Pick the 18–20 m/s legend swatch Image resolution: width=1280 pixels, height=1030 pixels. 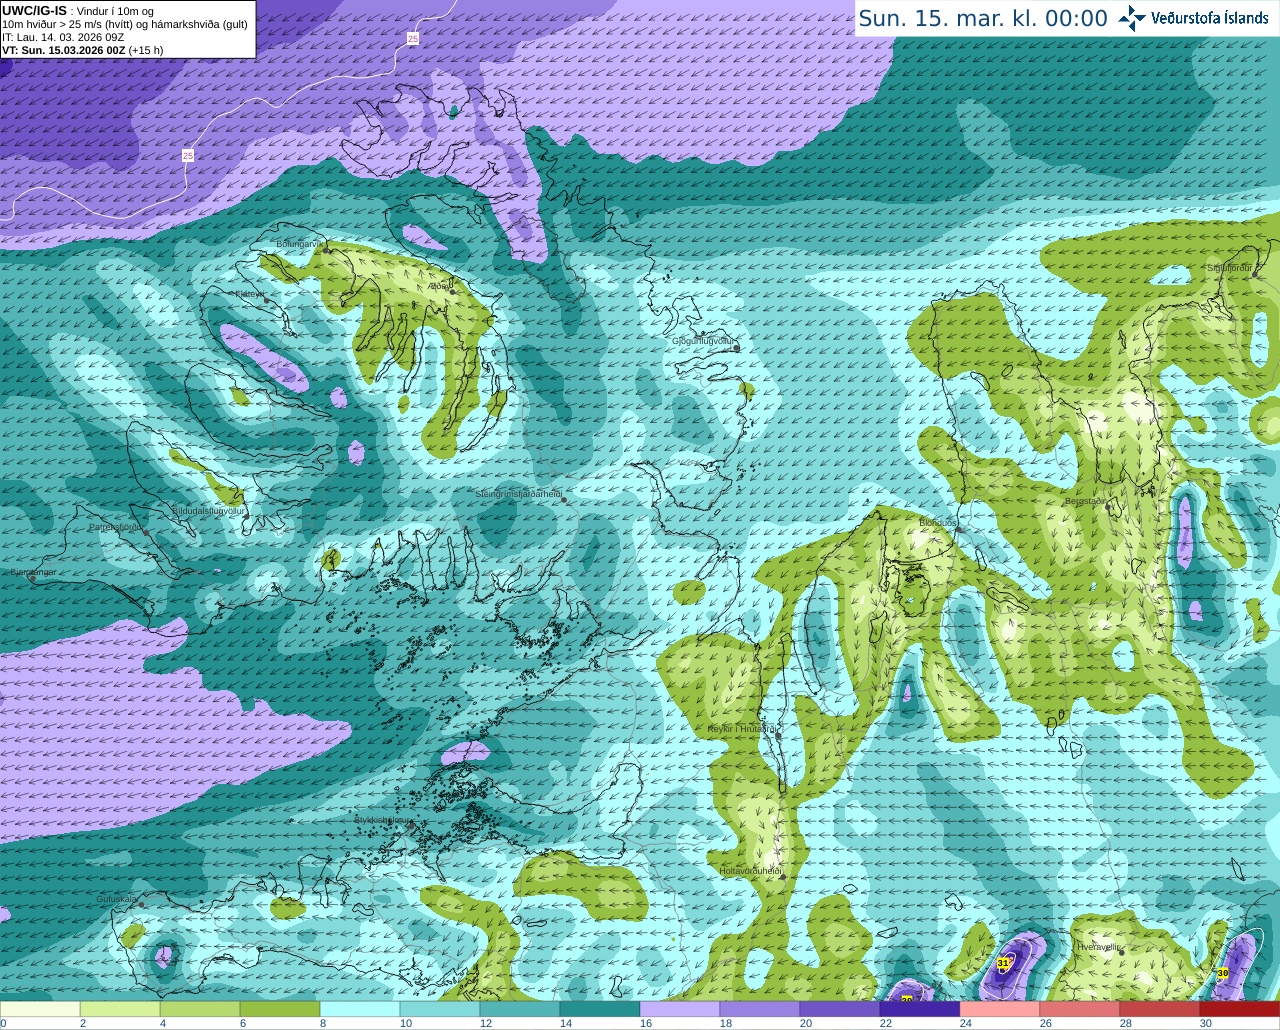(x=760, y=1009)
